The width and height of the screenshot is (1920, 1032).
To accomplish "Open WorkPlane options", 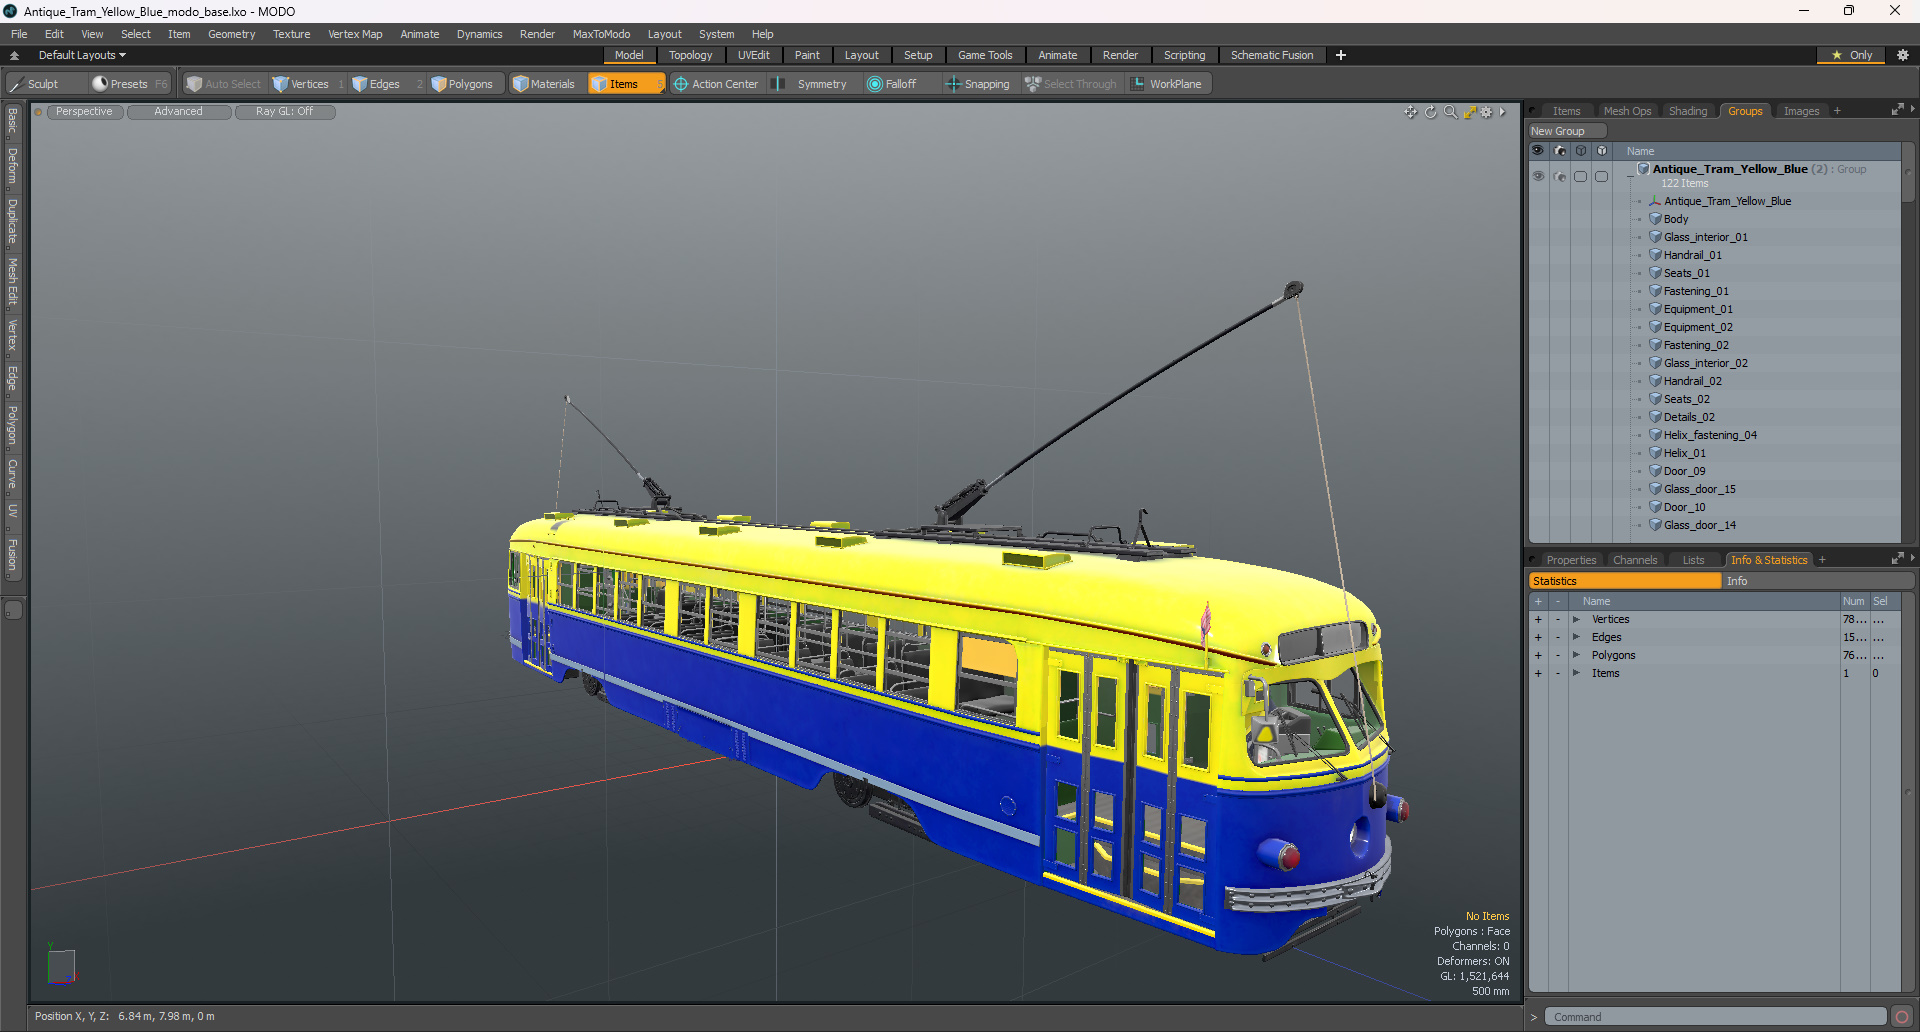I will [x=1167, y=84].
